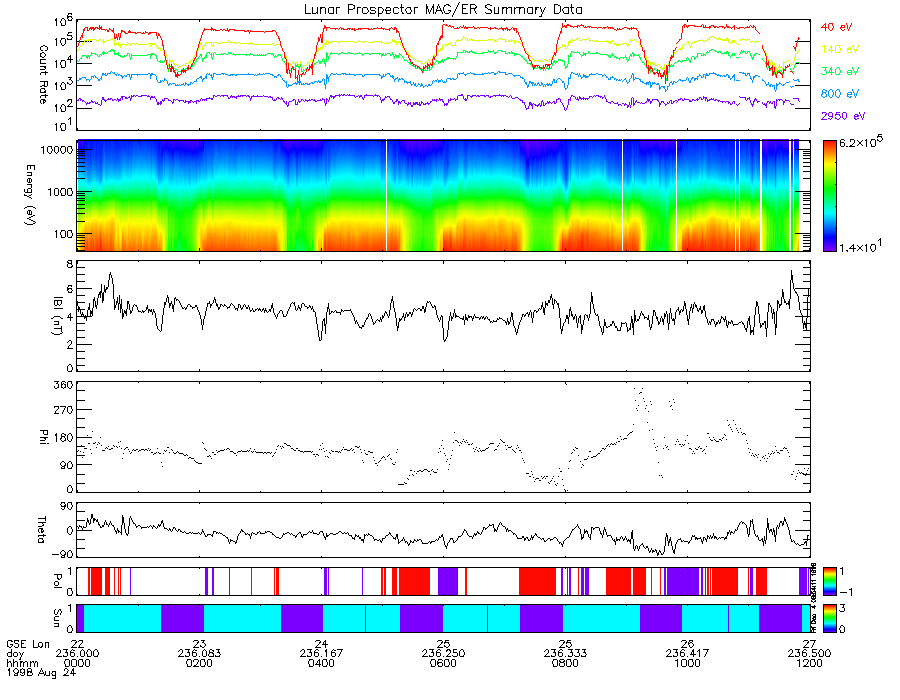
Task: Click the 0000 time tick label
Action: [x=77, y=663]
